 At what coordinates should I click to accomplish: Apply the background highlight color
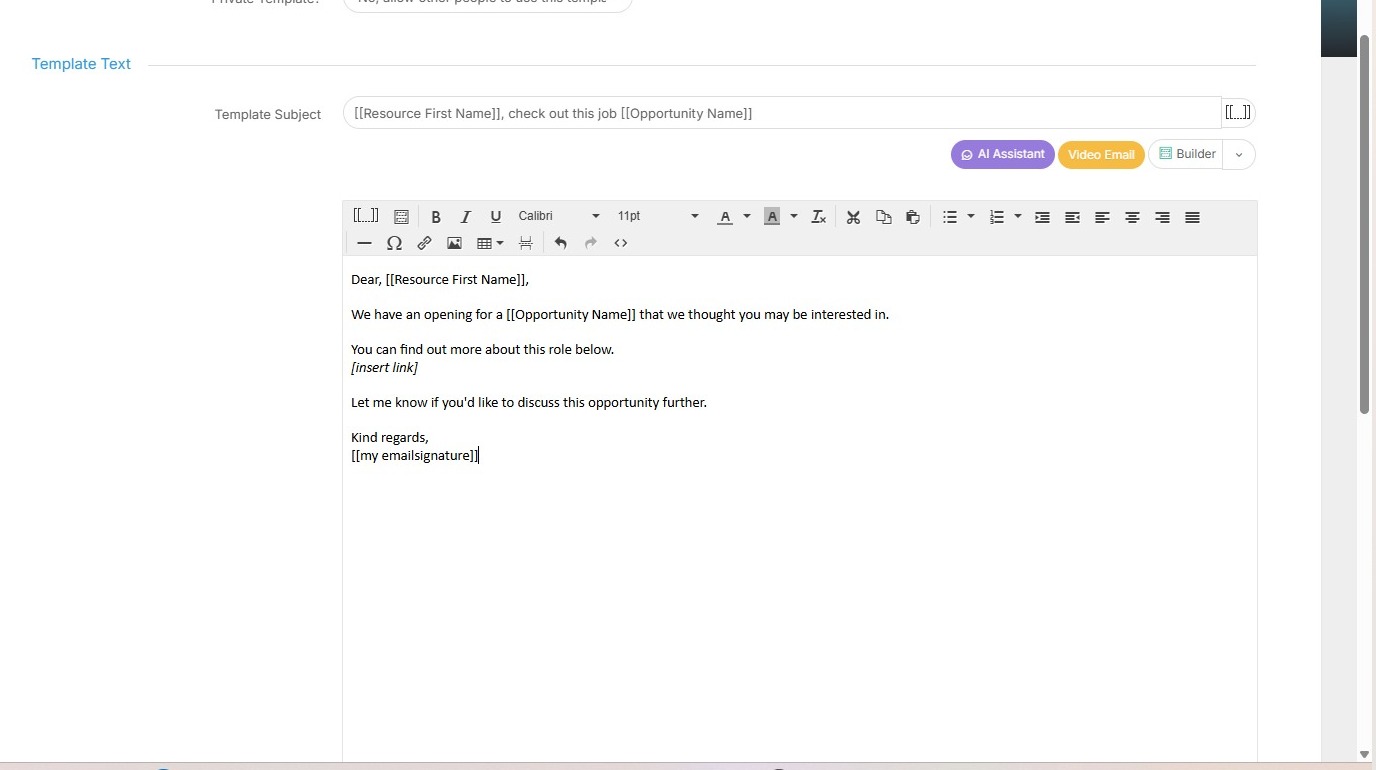click(x=772, y=217)
